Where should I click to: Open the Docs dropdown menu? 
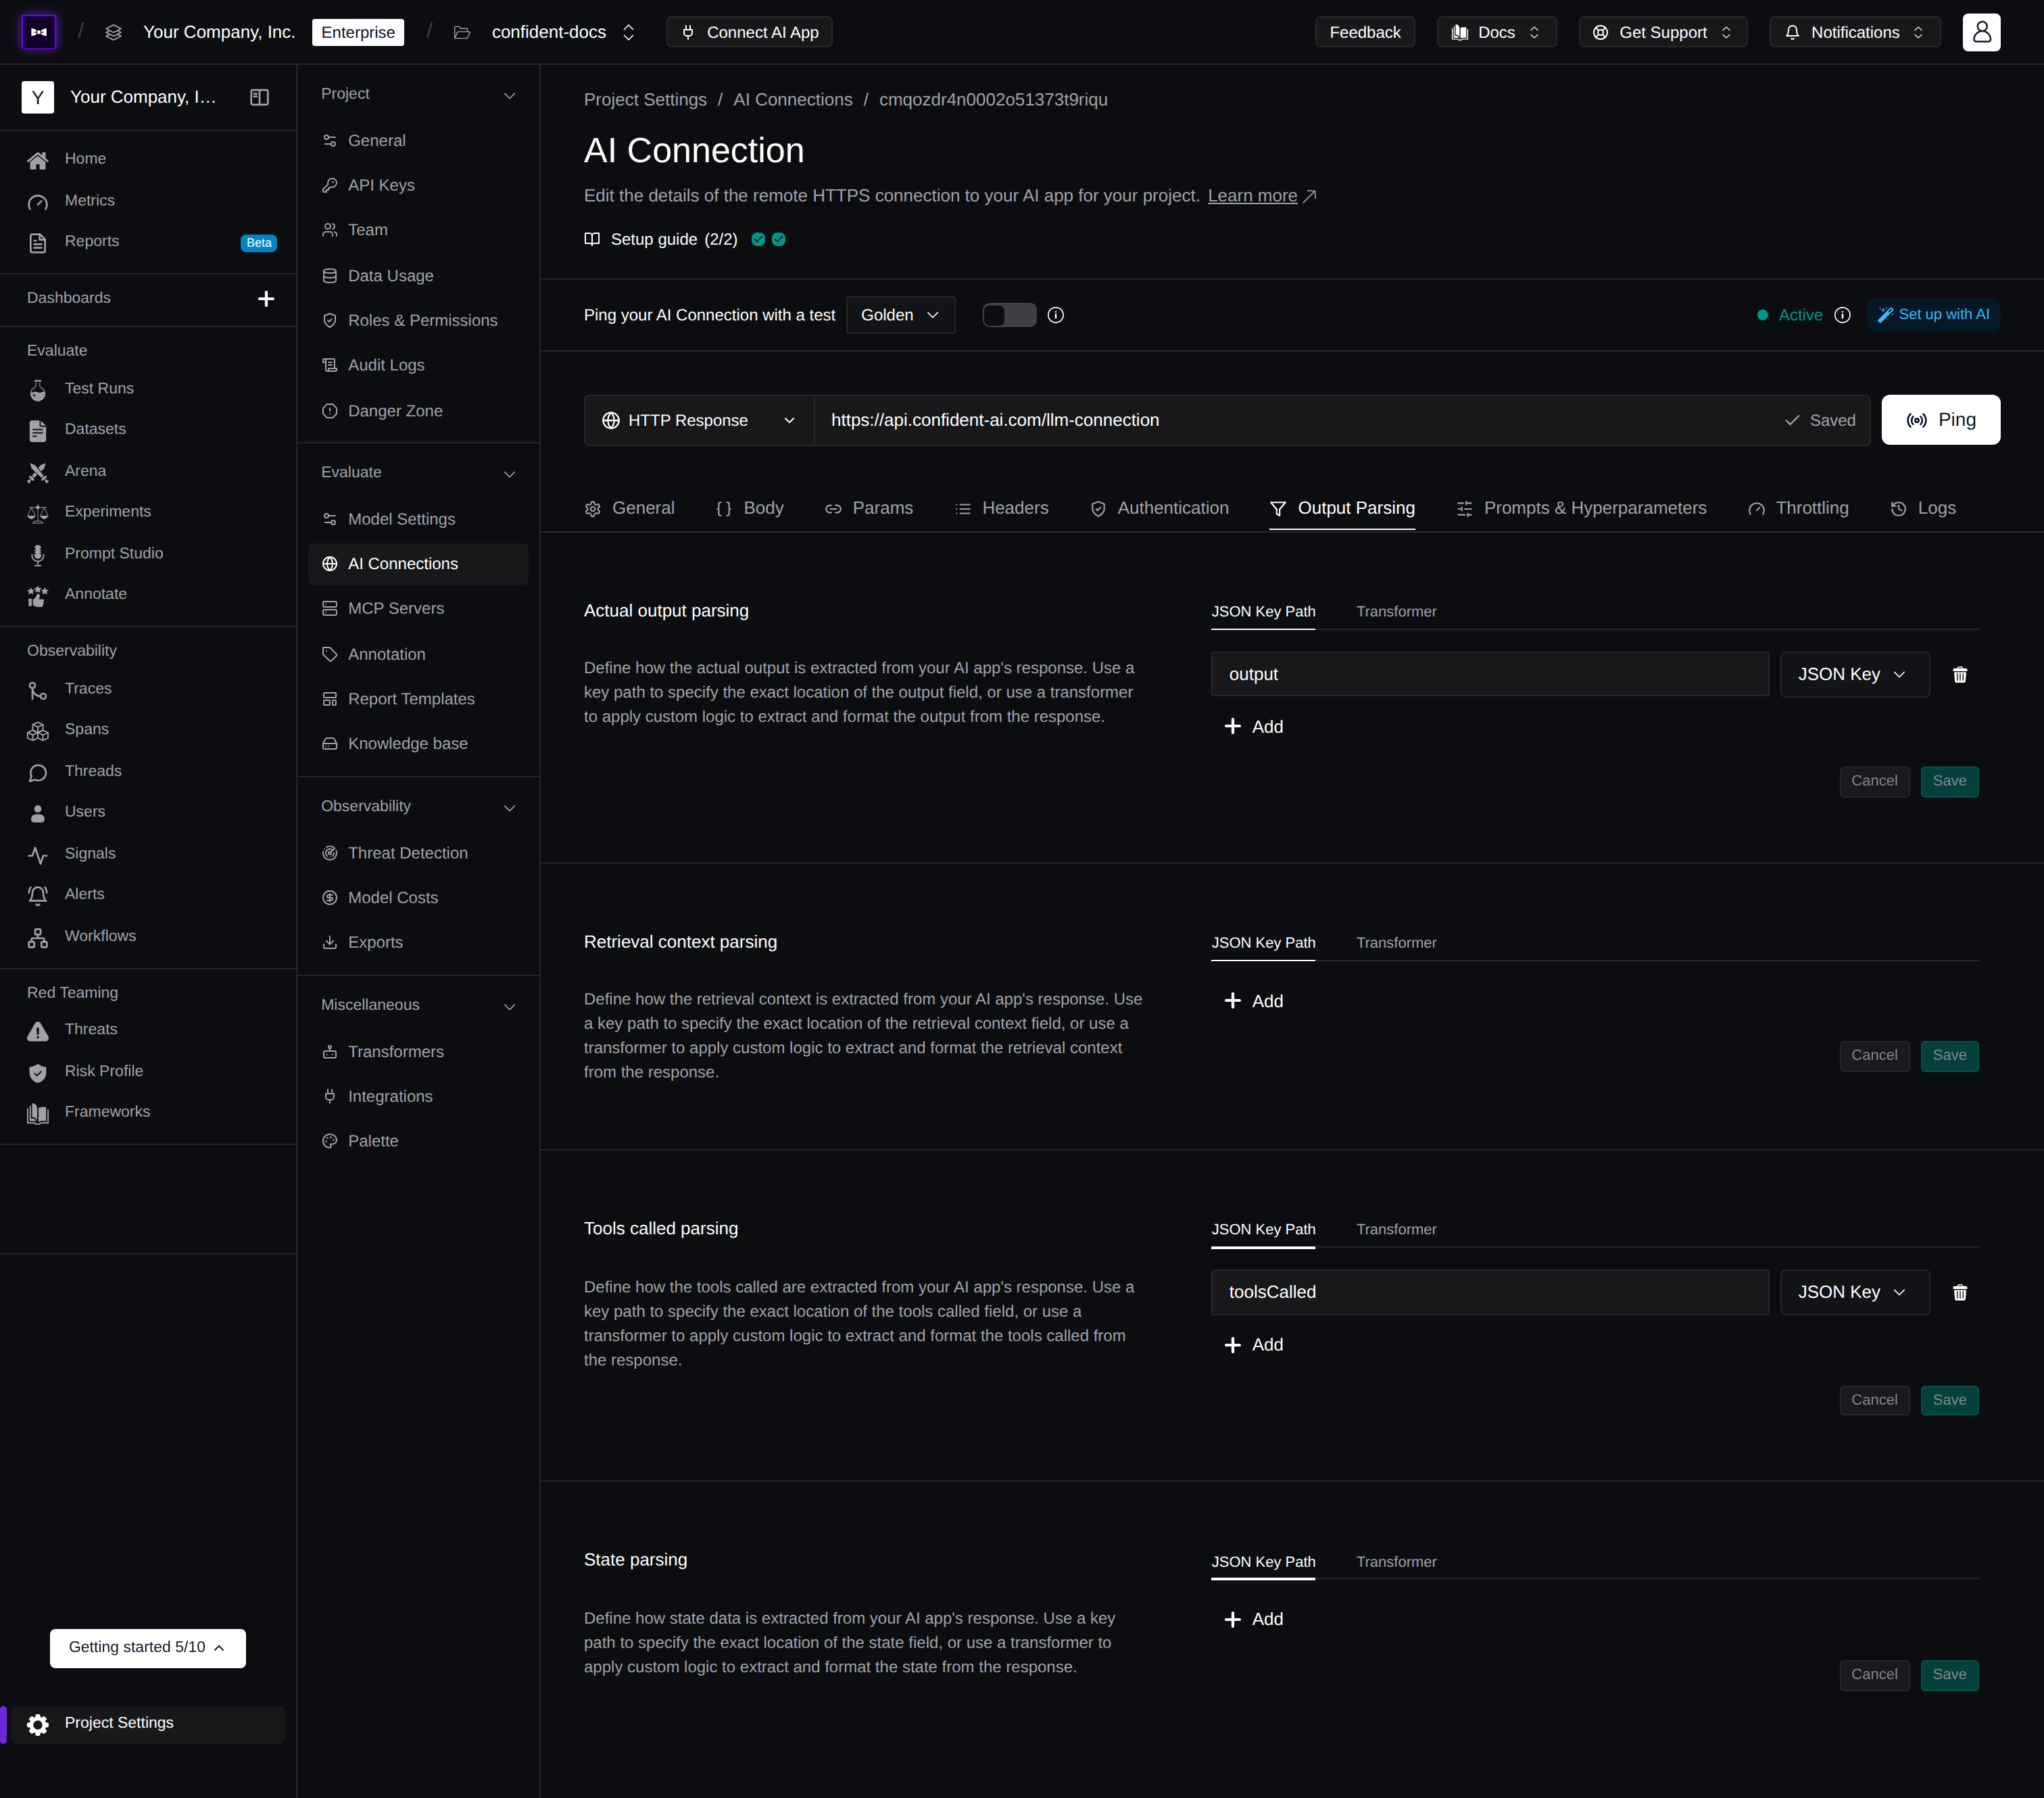coord(1496,32)
